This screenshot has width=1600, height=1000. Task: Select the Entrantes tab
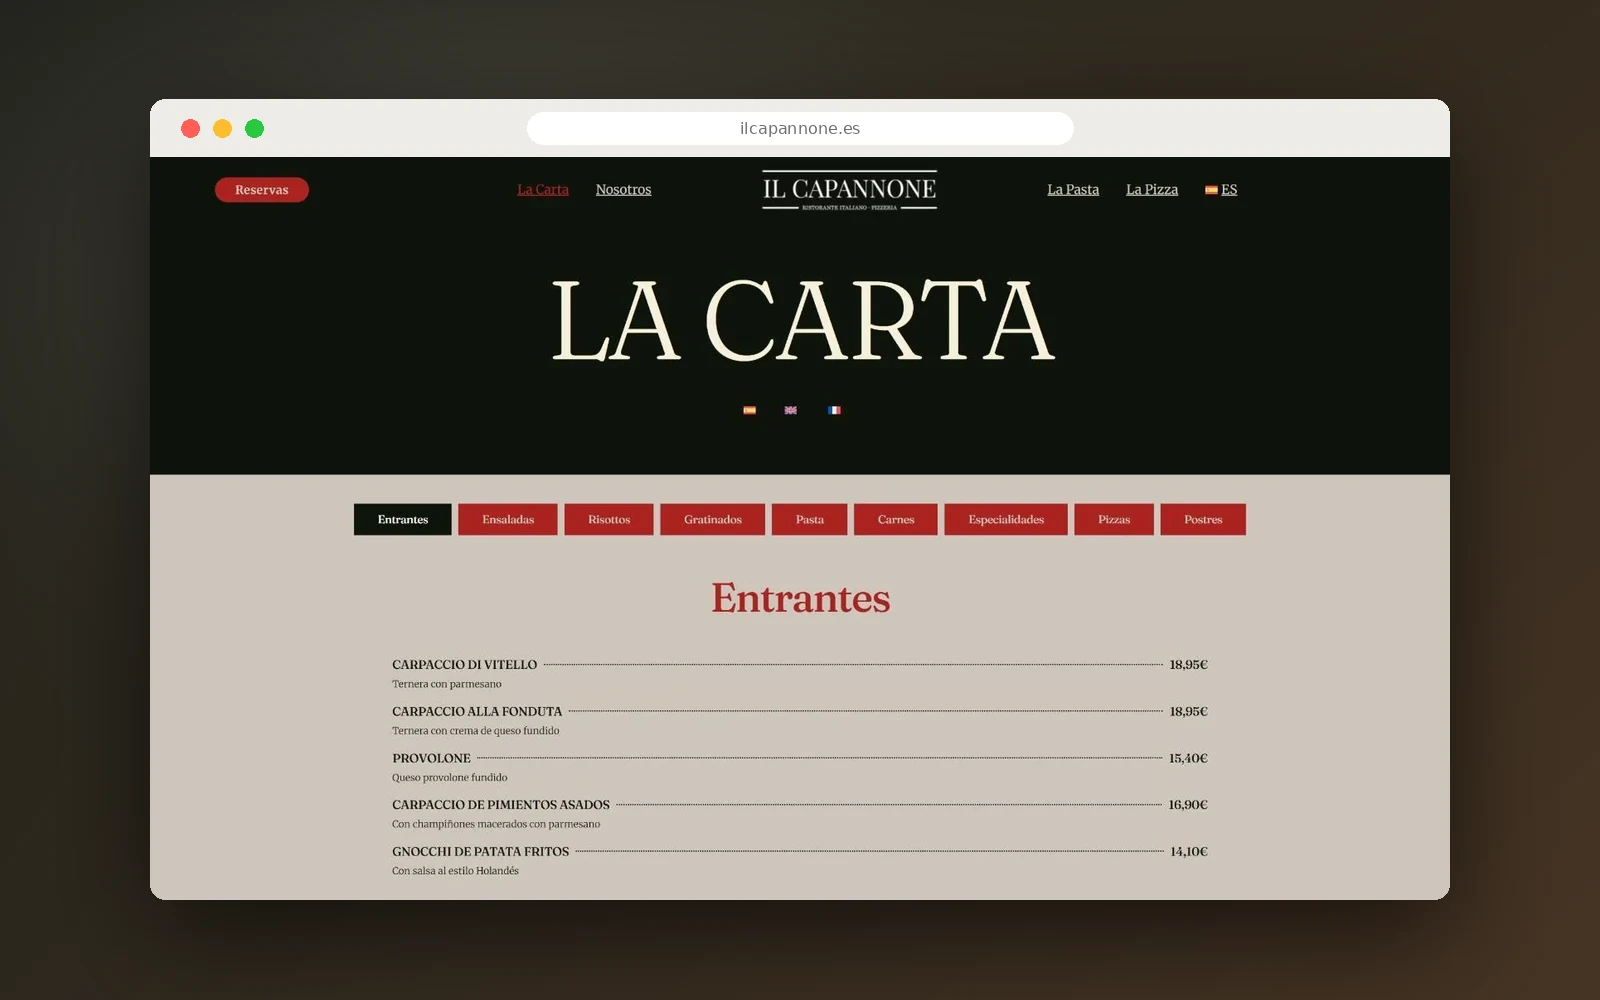click(x=403, y=519)
